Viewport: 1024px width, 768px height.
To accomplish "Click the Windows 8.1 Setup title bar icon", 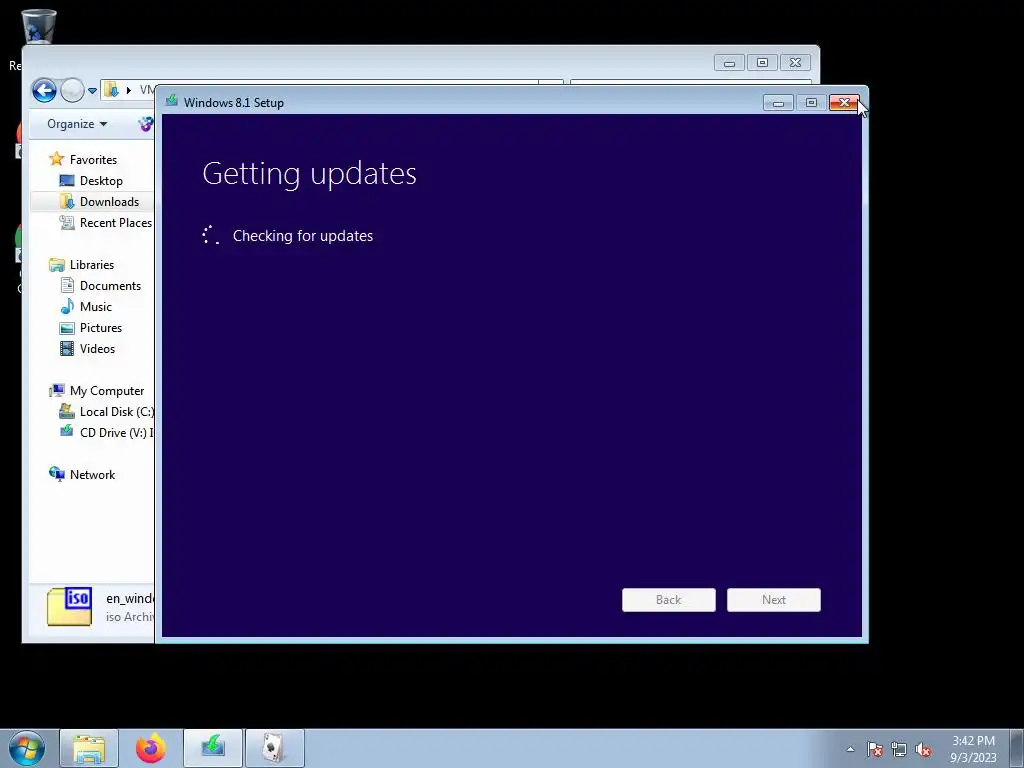I will 172,101.
